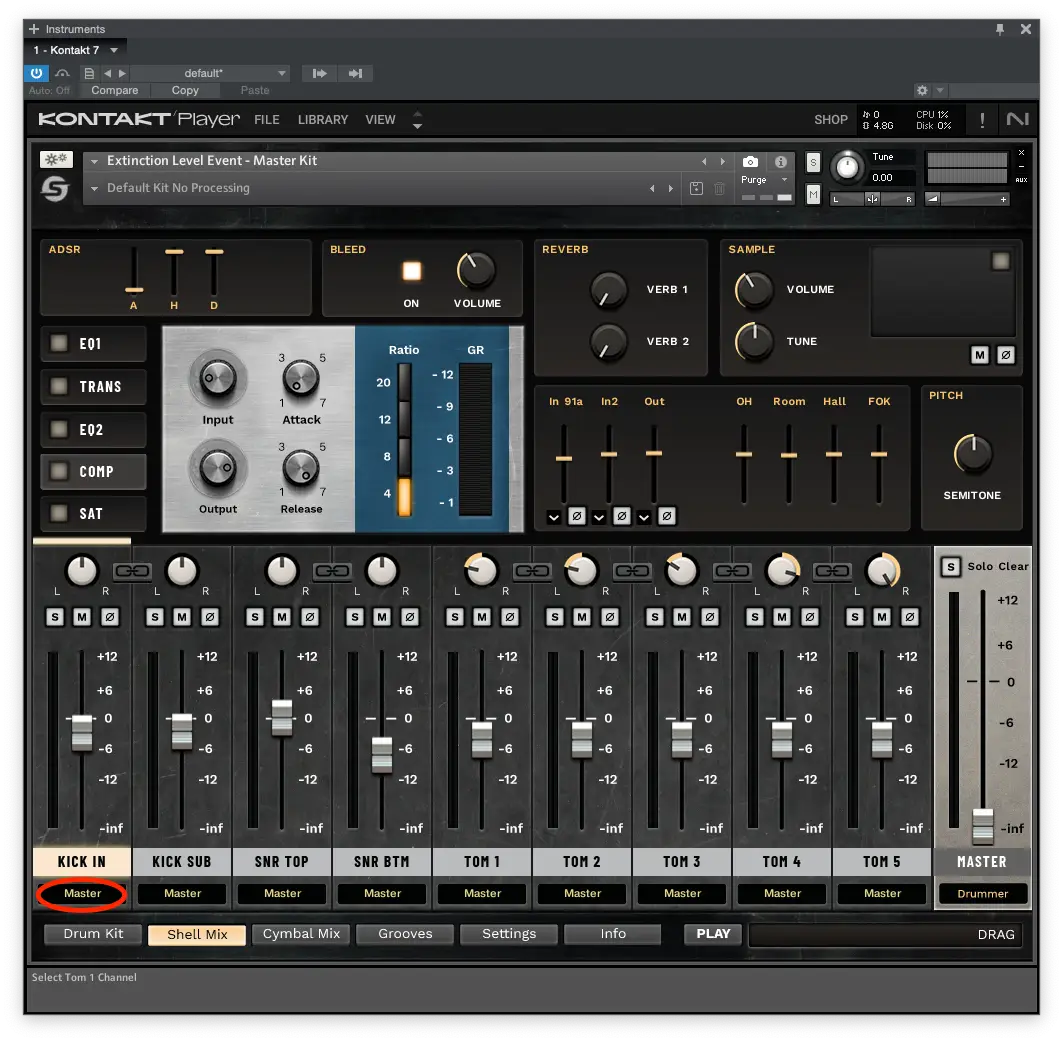Open the VIEW menu
1063x1042 pixels.
tap(380, 119)
